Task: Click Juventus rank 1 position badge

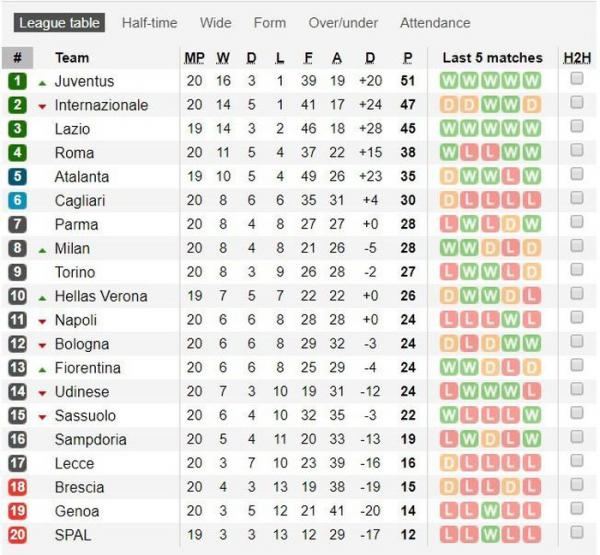Action: 17,81
